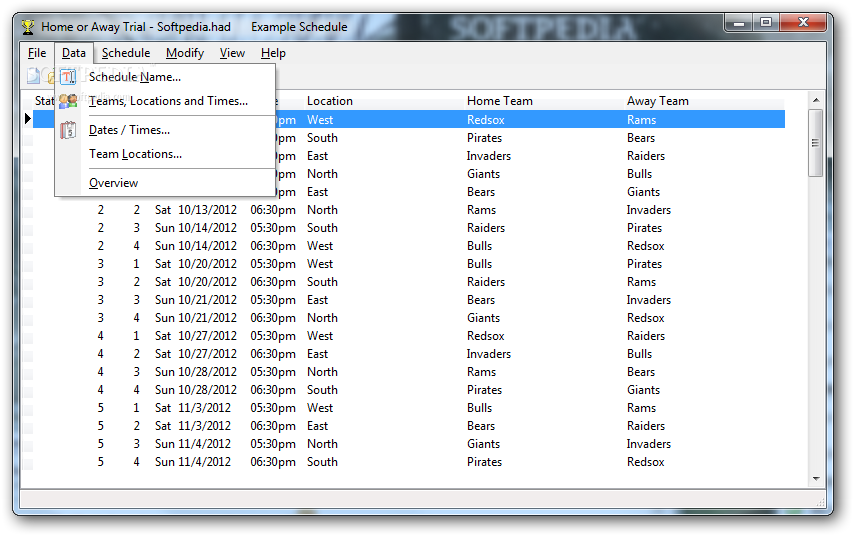
Task: Click the scrollbar down arrow
Action: [816, 479]
